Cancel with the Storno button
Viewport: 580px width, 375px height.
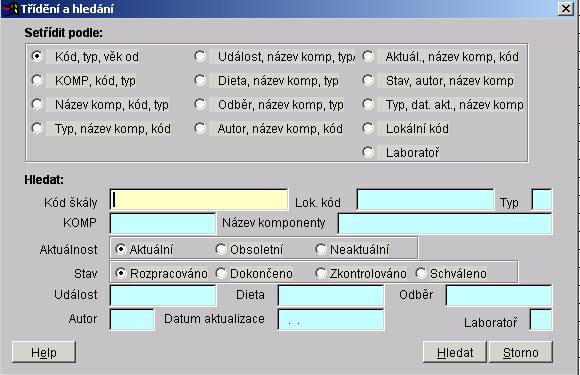click(521, 352)
